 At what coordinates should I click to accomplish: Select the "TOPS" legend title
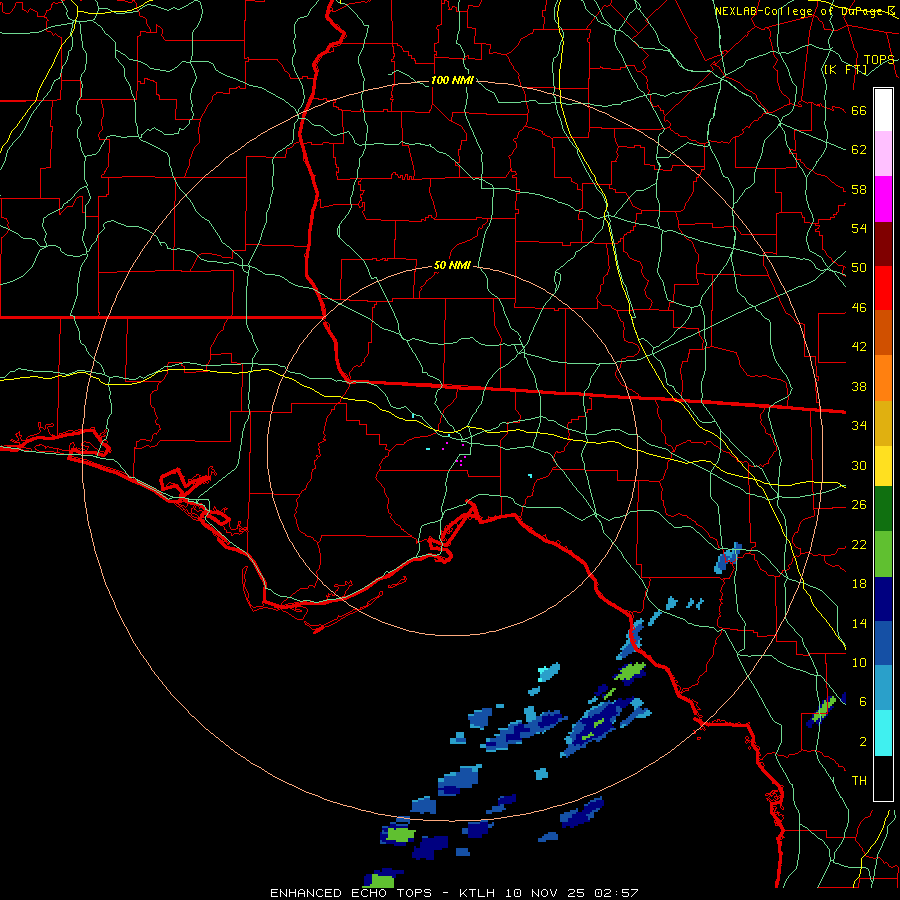(879, 60)
